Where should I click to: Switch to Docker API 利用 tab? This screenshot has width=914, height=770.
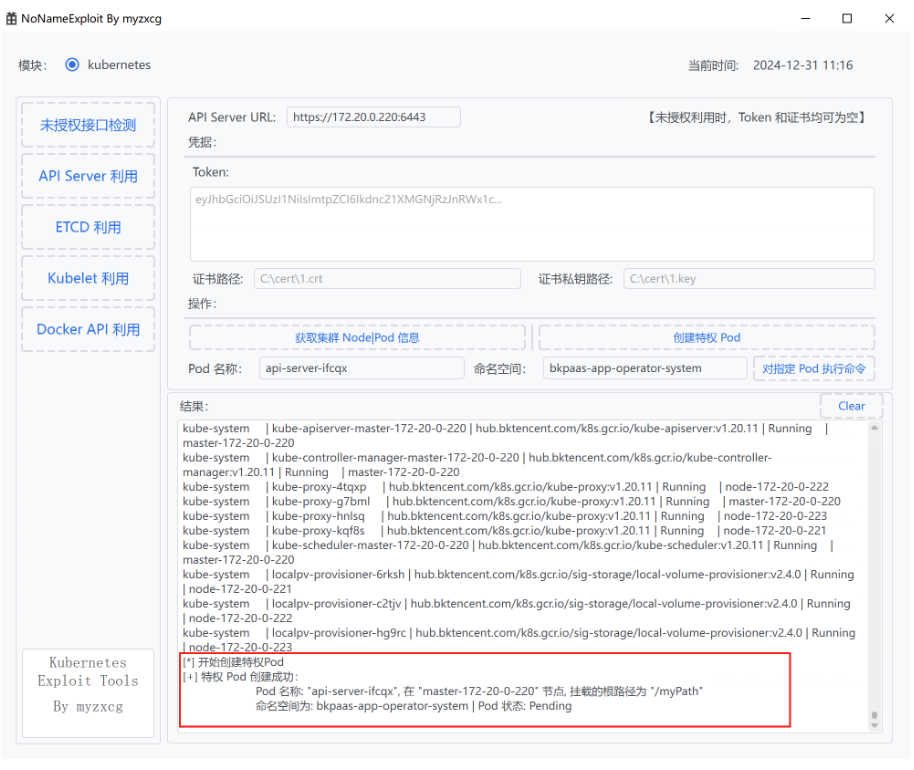[88, 329]
